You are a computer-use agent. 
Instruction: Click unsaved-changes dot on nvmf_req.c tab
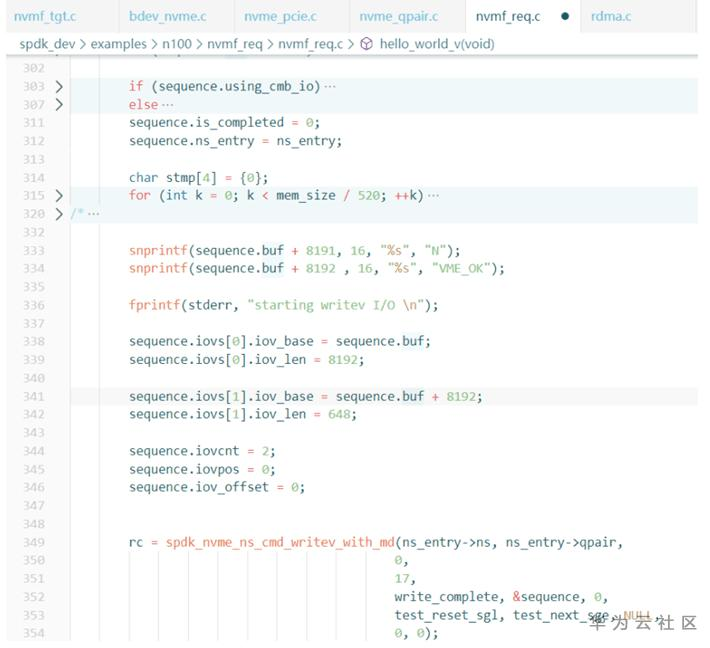565,16
